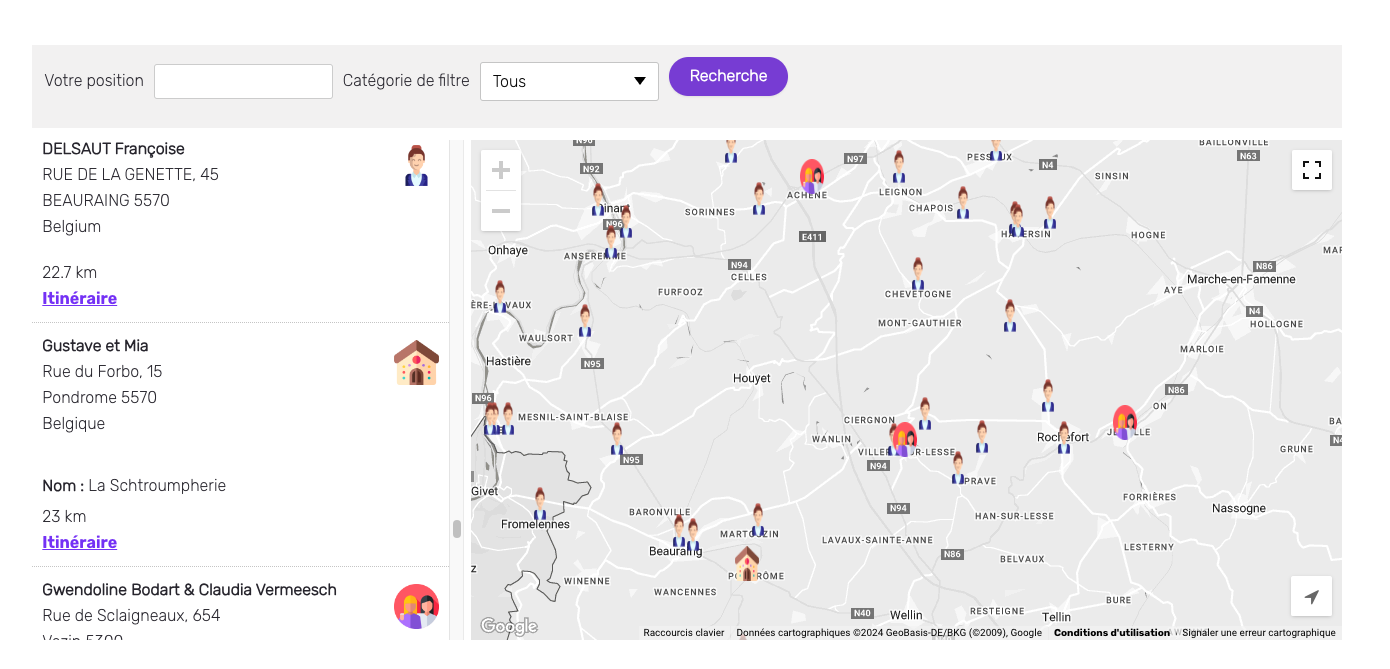Click DELSAUT Françoise's avatar icon in list

(x=416, y=166)
